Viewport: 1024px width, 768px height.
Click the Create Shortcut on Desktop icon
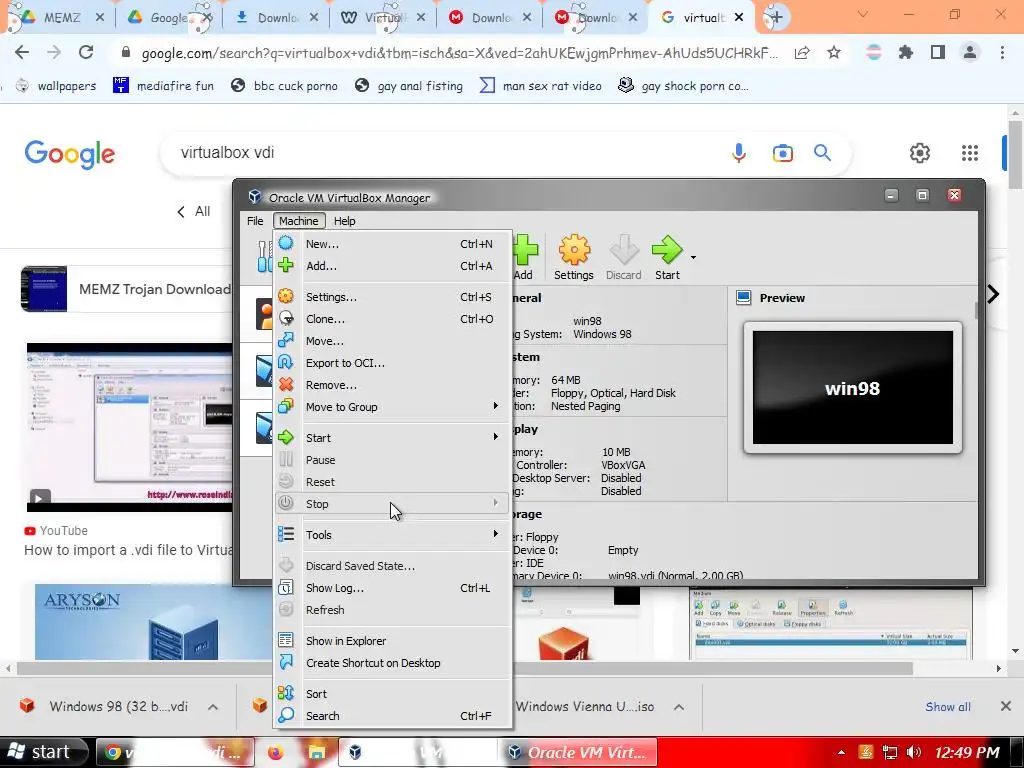click(285, 662)
